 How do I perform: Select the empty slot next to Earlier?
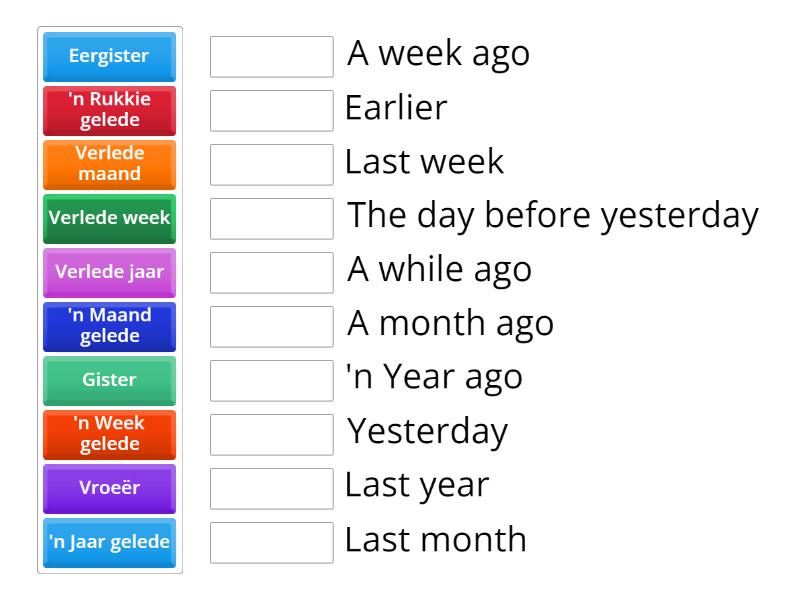click(x=272, y=111)
